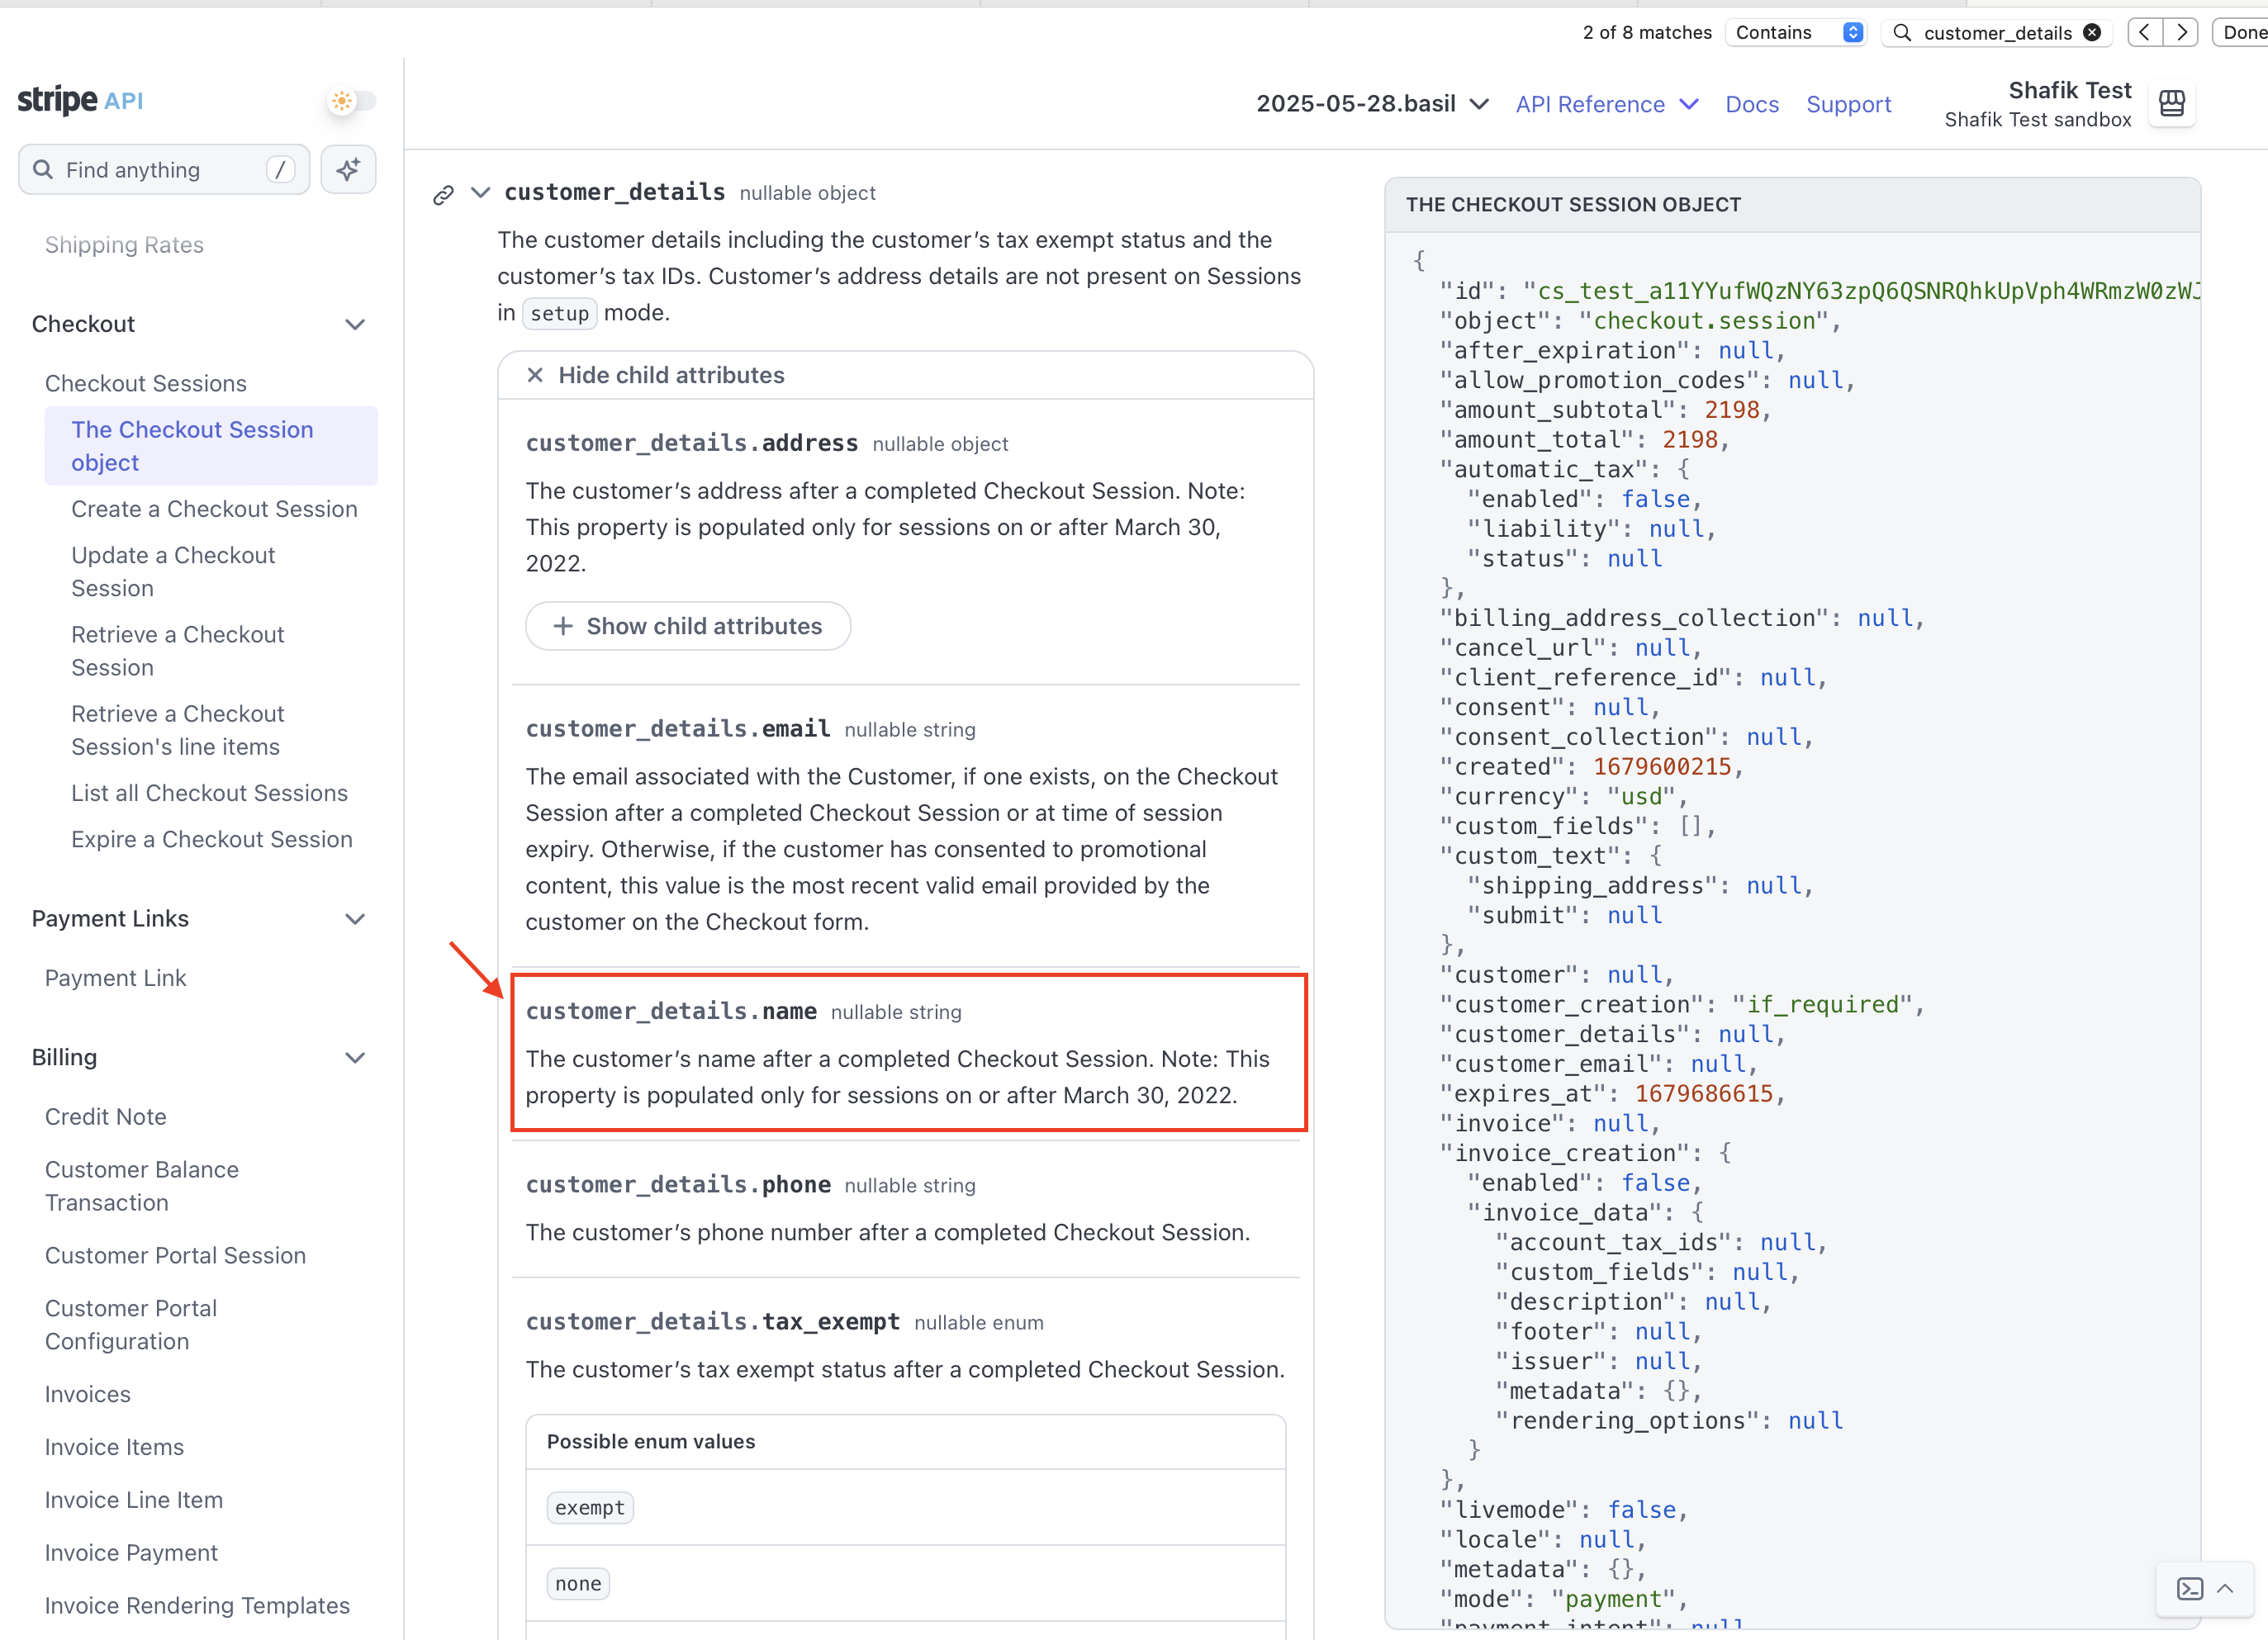
Task: Clear the customer_details find query
Action: (2092, 32)
